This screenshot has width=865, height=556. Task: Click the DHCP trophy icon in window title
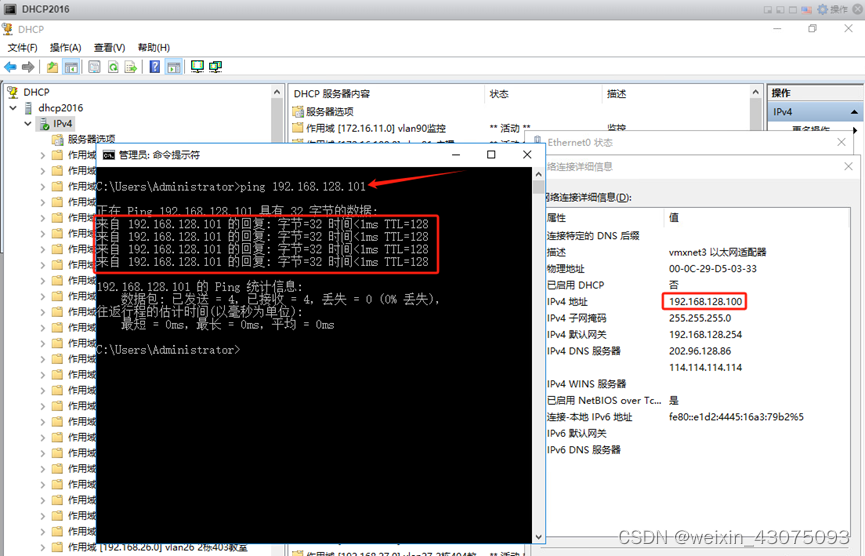click(x=8, y=29)
